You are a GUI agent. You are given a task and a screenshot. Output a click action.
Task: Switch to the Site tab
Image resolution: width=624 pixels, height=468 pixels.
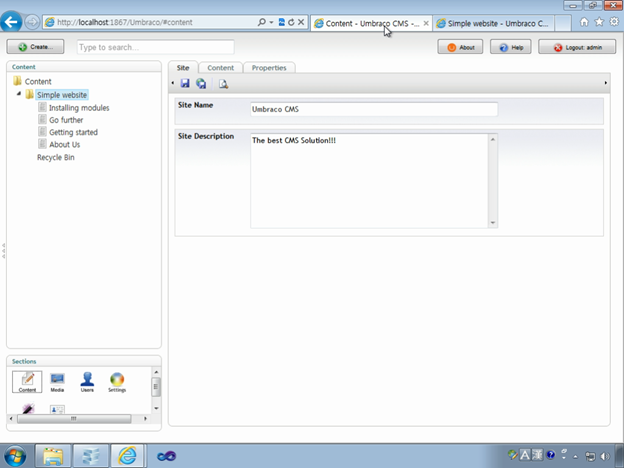coord(183,68)
